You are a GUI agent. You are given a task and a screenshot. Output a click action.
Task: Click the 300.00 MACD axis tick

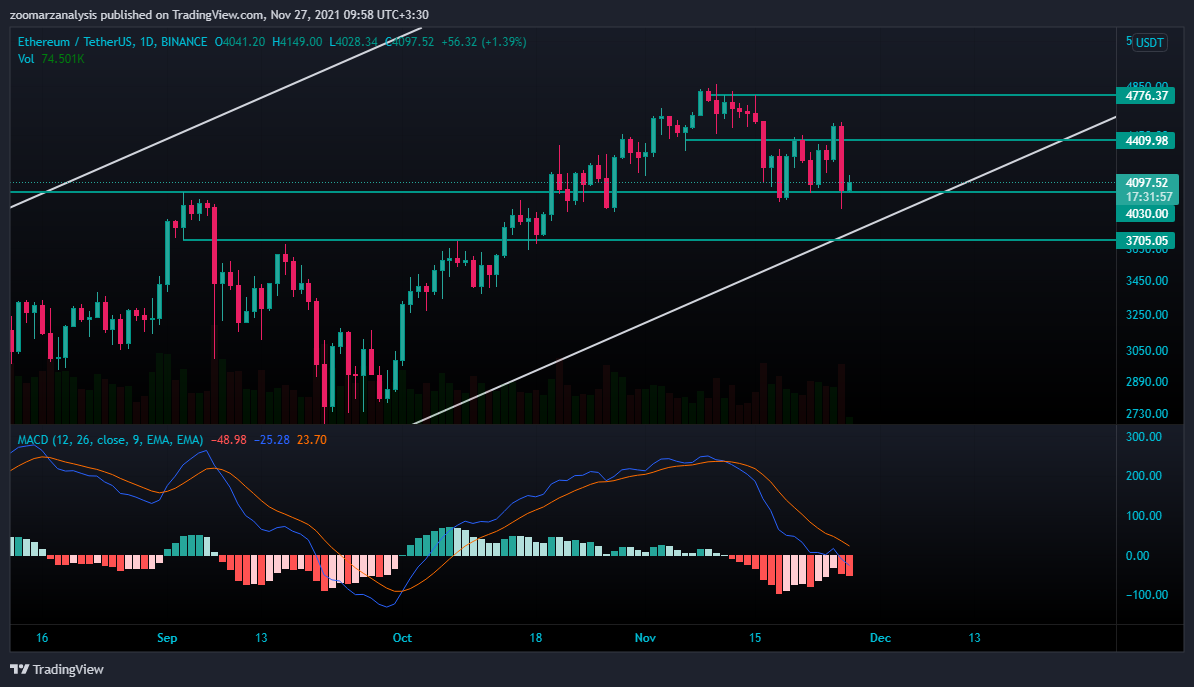tap(1144, 436)
